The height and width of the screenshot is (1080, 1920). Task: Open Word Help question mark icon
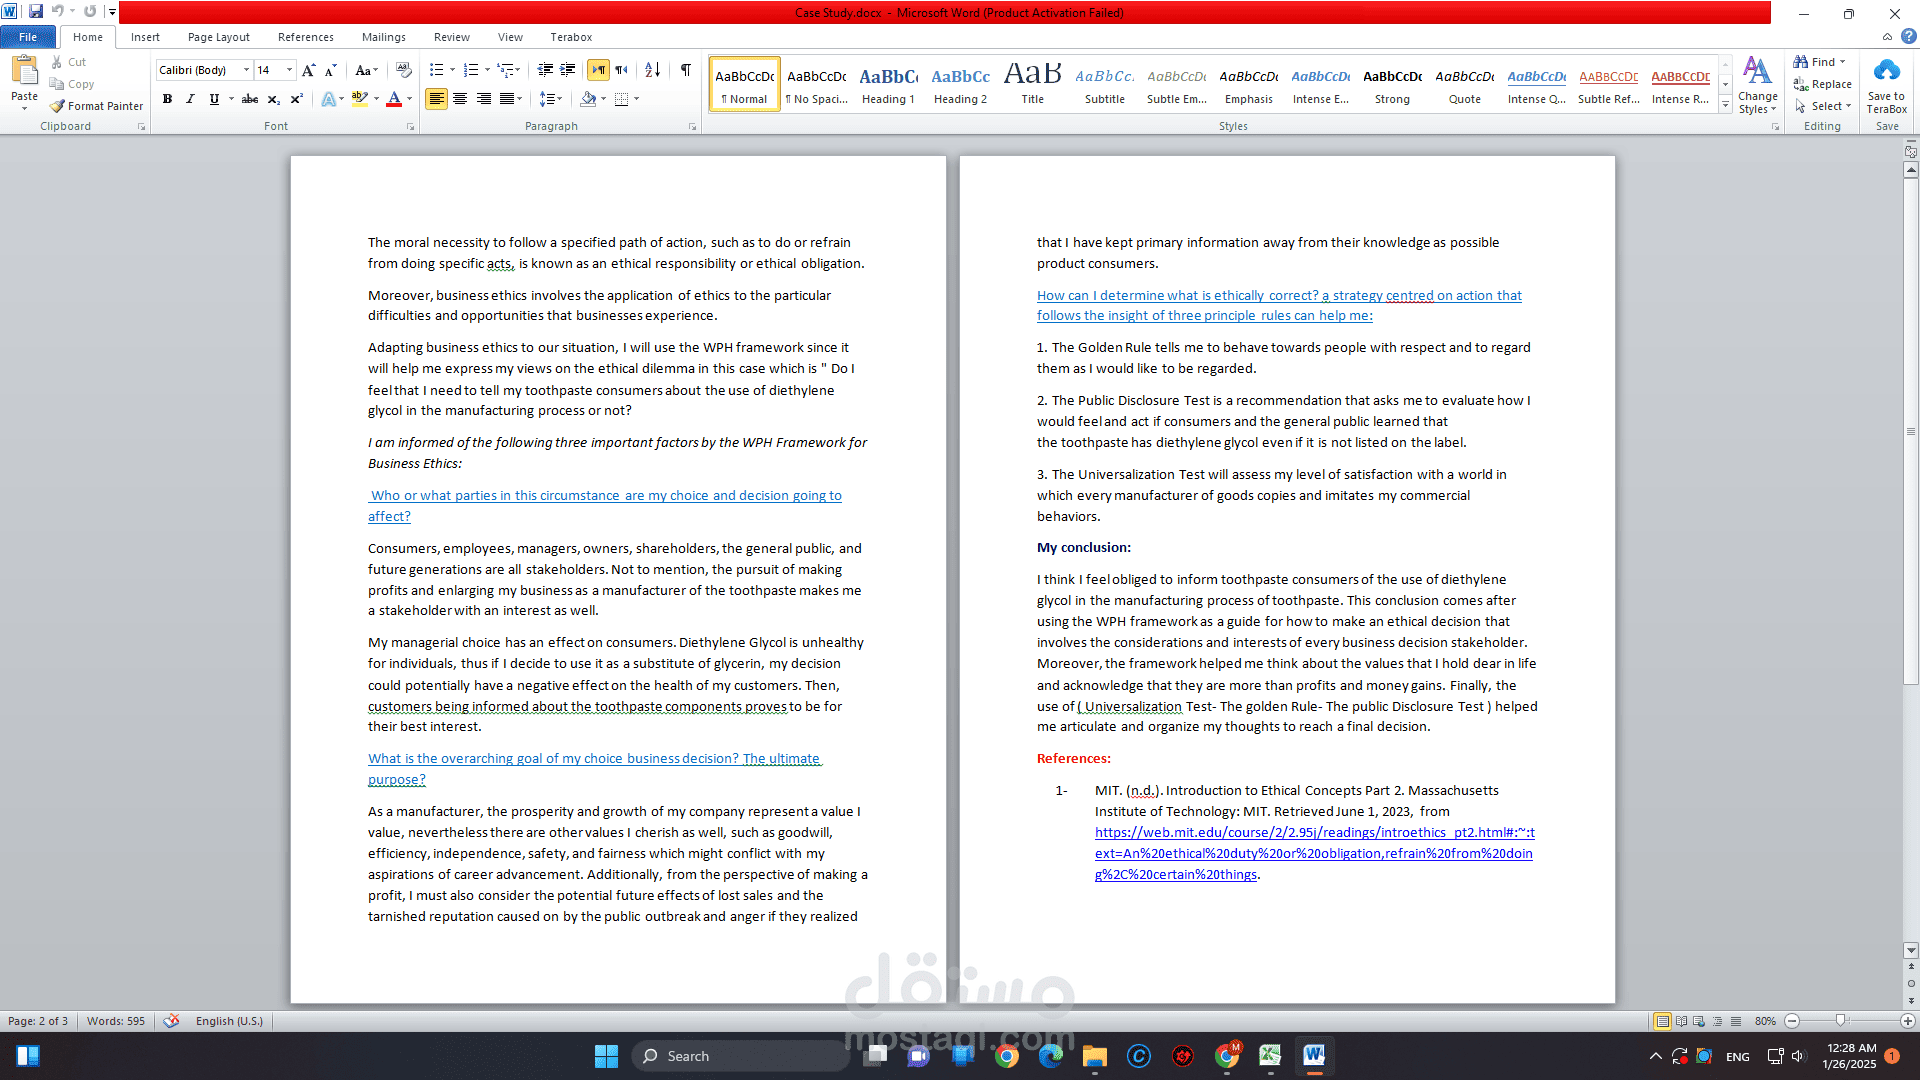tap(1909, 37)
